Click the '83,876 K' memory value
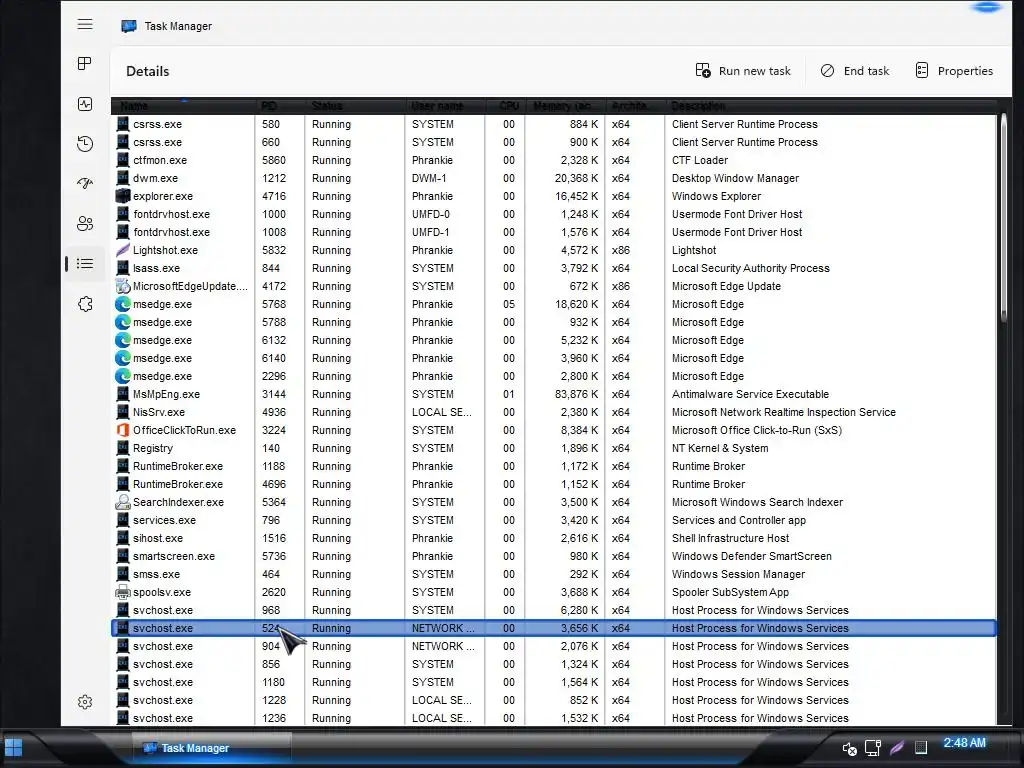 [576, 394]
